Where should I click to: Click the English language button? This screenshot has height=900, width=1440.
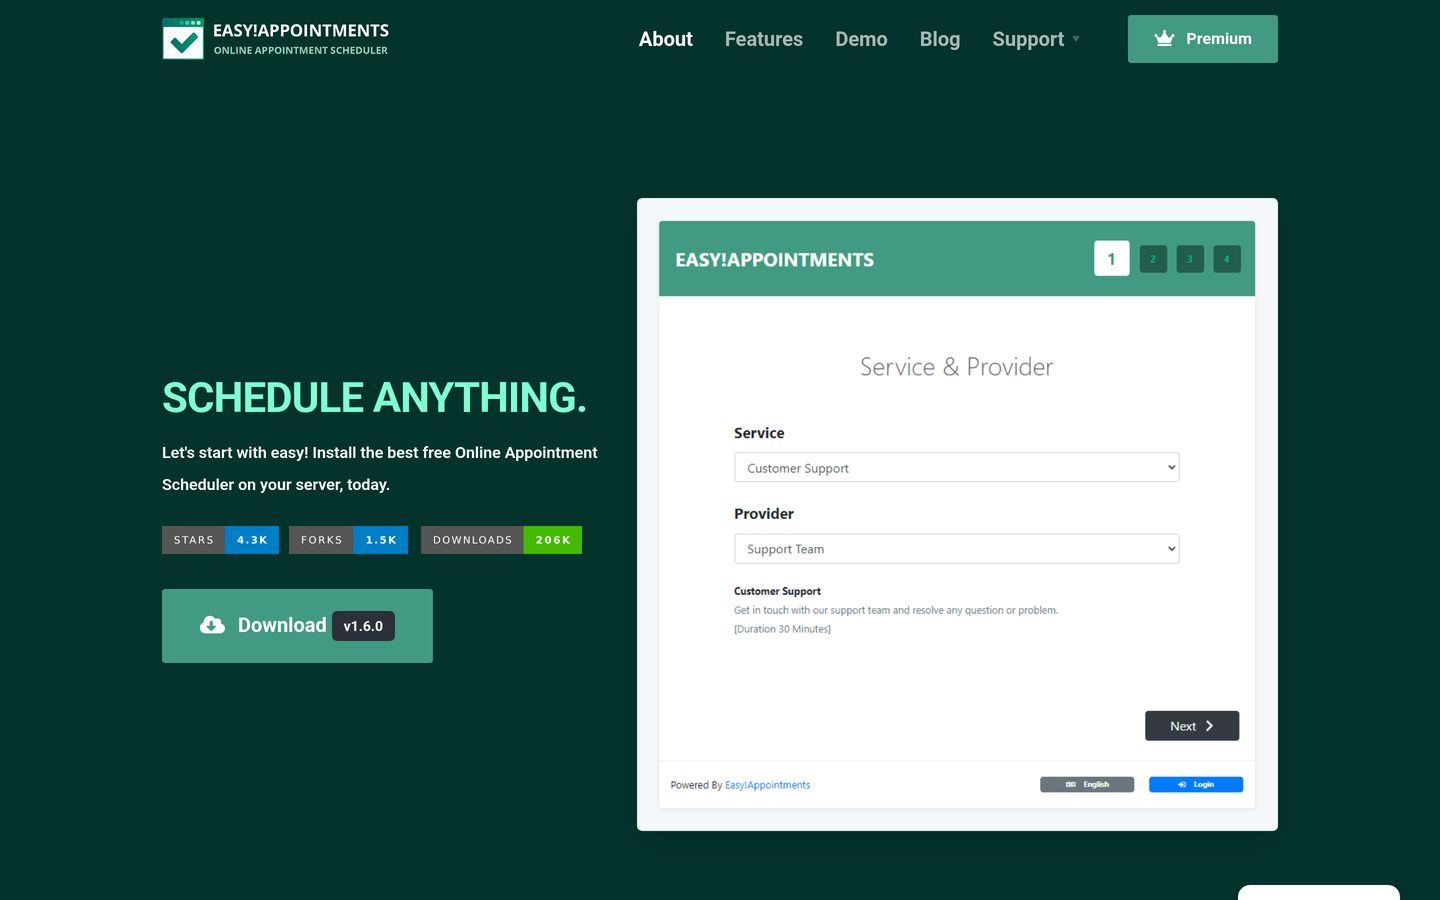tap(1087, 784)
